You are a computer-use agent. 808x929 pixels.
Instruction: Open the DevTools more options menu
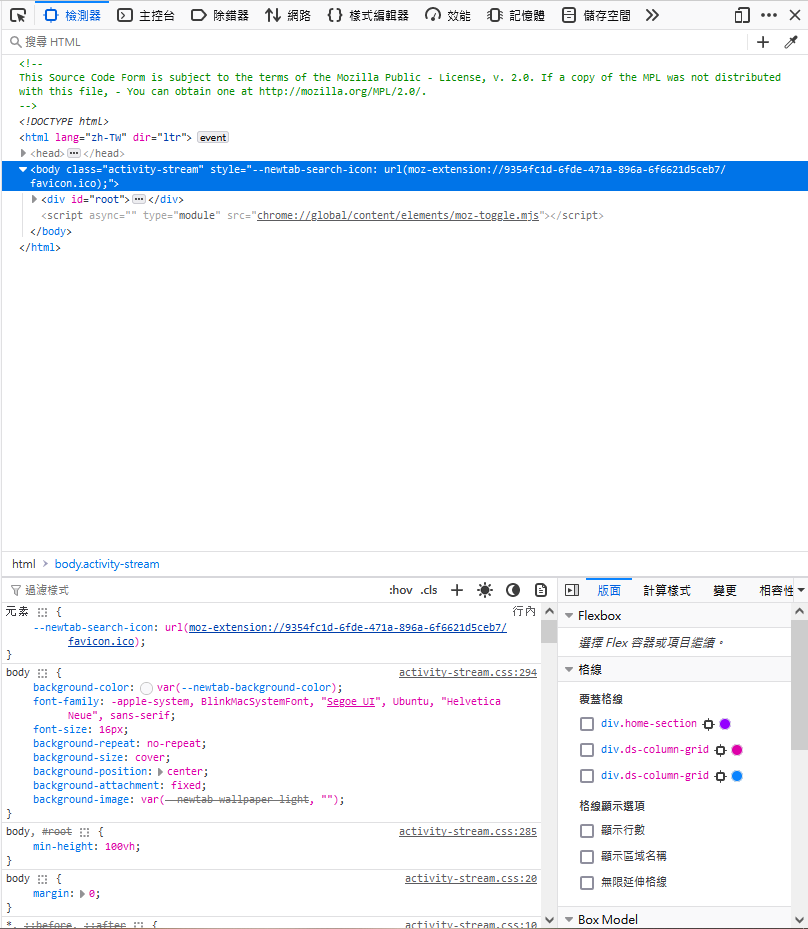tap(769, 15)
